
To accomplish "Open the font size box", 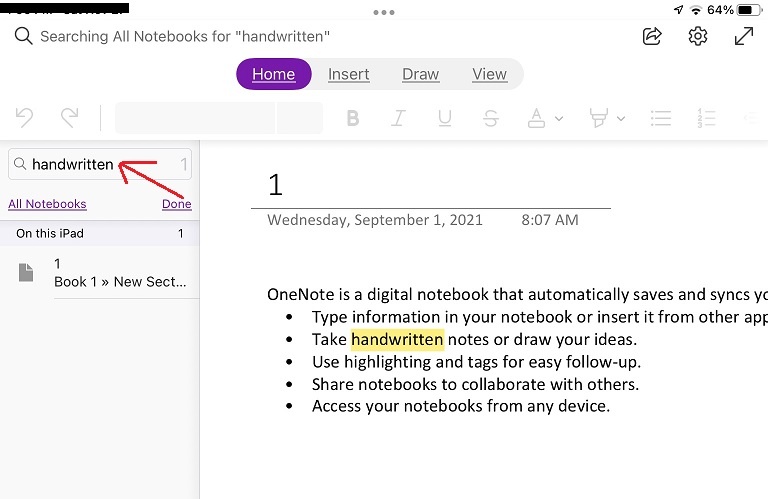I will tap(300, 118).
